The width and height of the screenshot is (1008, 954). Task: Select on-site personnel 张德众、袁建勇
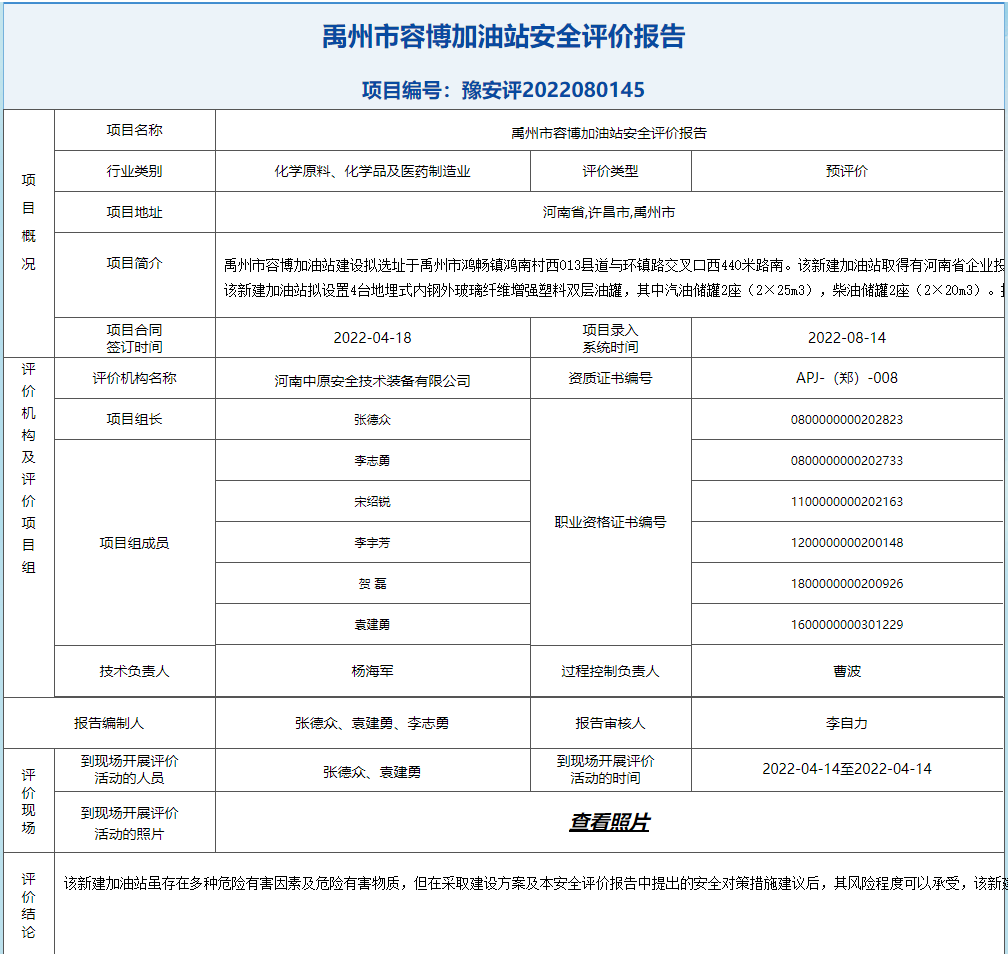(372, 771)
